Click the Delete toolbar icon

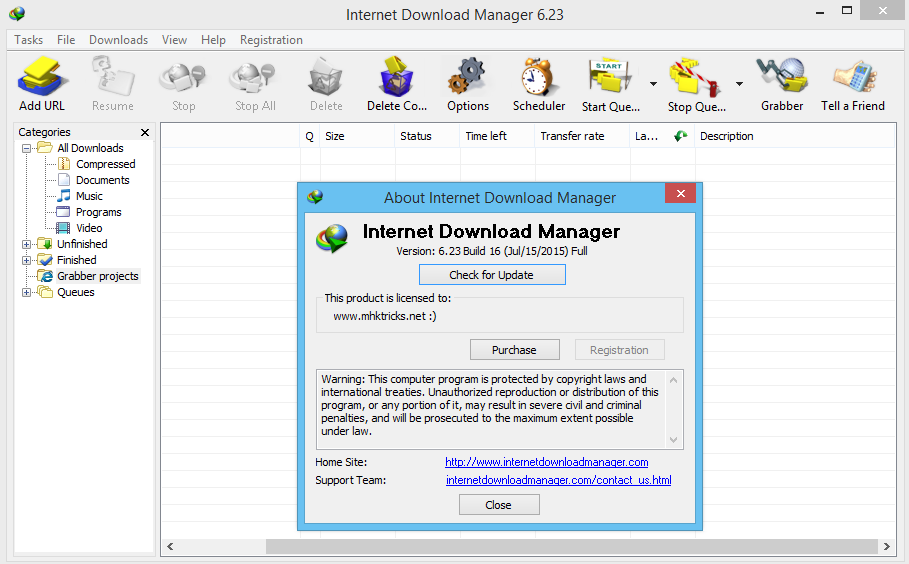(326, 77)
